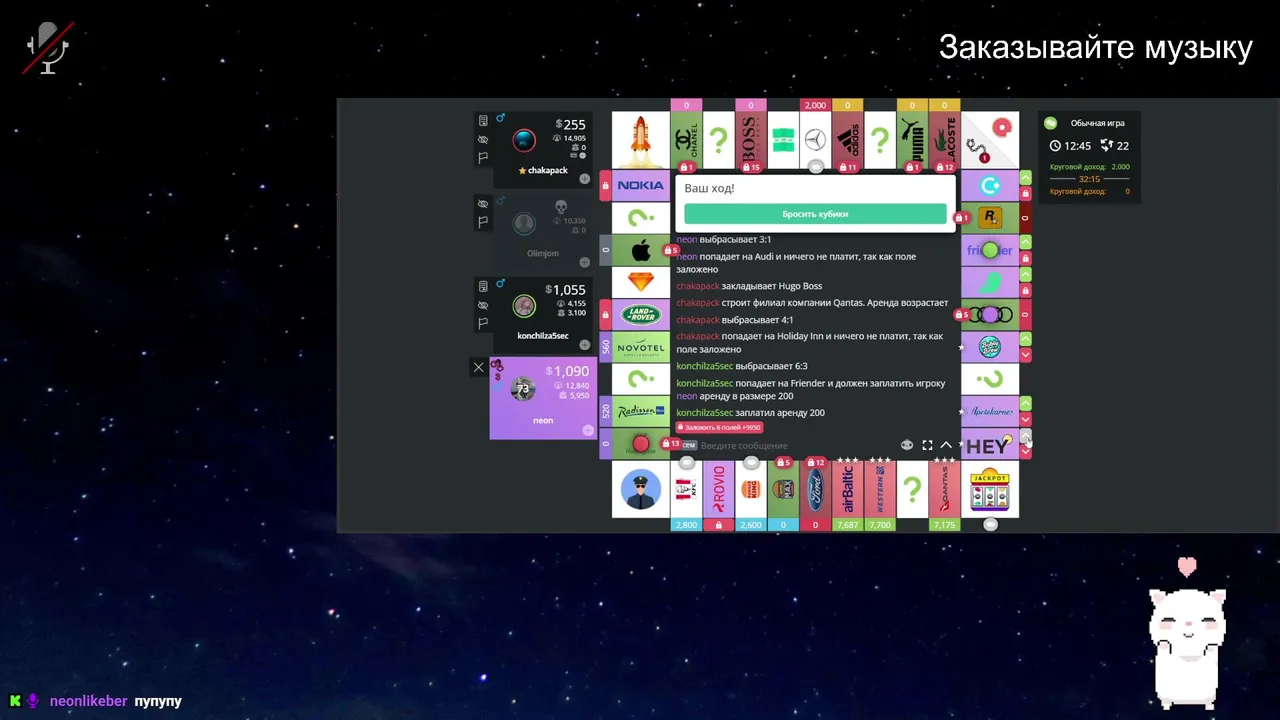This screenshot has width=1280, height=720.
Task: Select the Lacoste property field
Action: tap(944, 140)
